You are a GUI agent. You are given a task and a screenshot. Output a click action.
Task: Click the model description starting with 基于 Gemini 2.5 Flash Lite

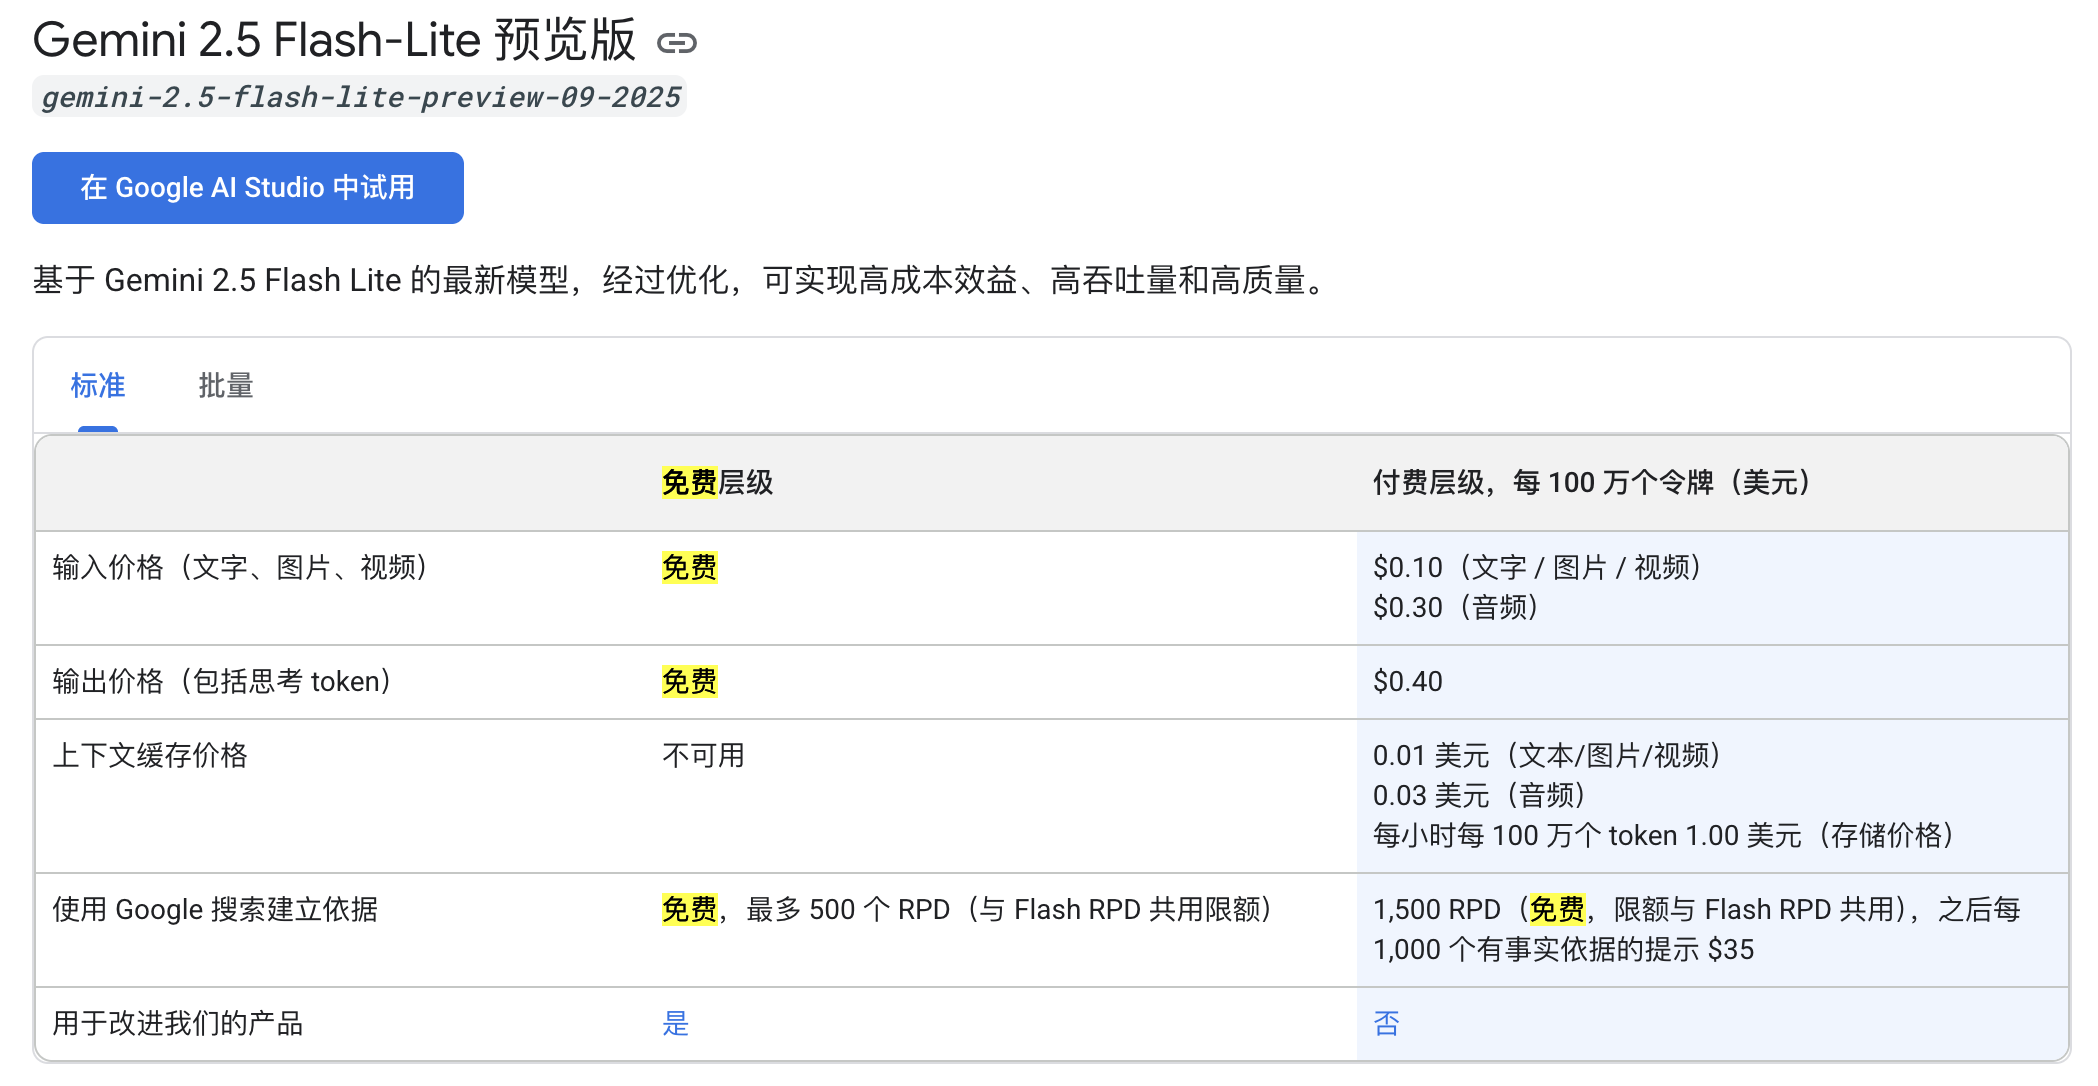click(683, 281)
